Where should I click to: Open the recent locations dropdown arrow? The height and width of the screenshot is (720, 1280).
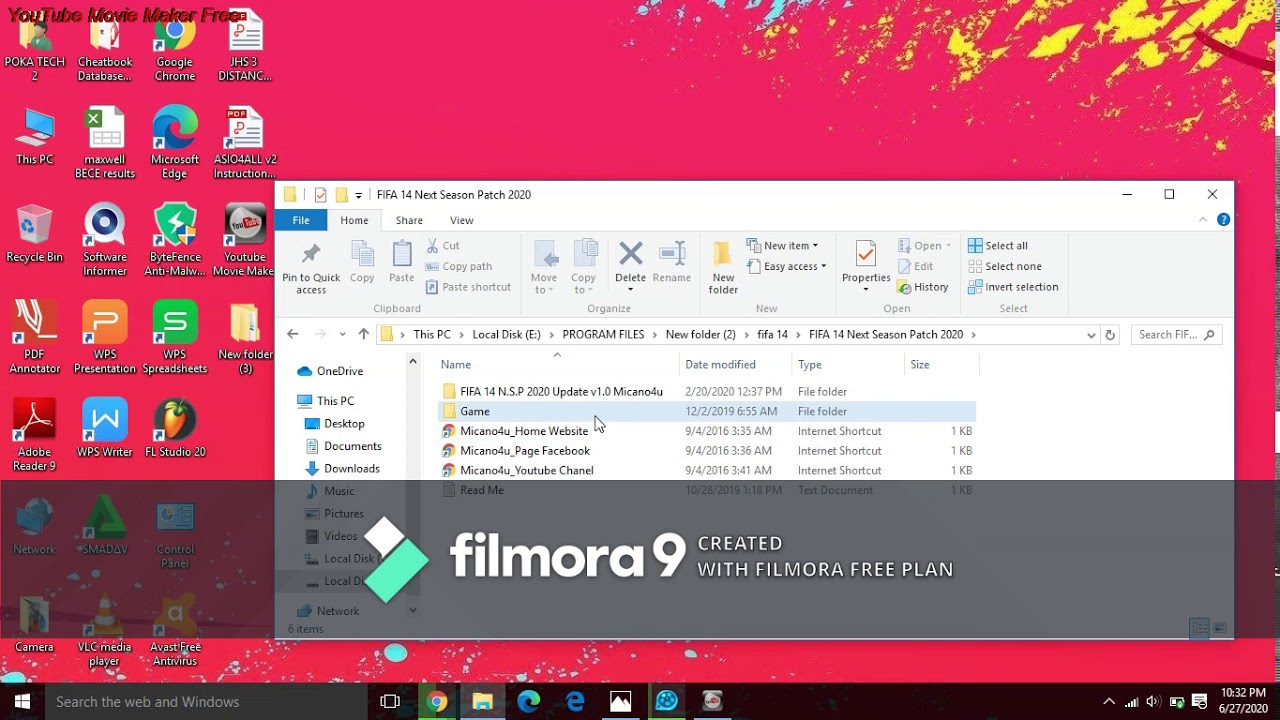tap(342, 334)
